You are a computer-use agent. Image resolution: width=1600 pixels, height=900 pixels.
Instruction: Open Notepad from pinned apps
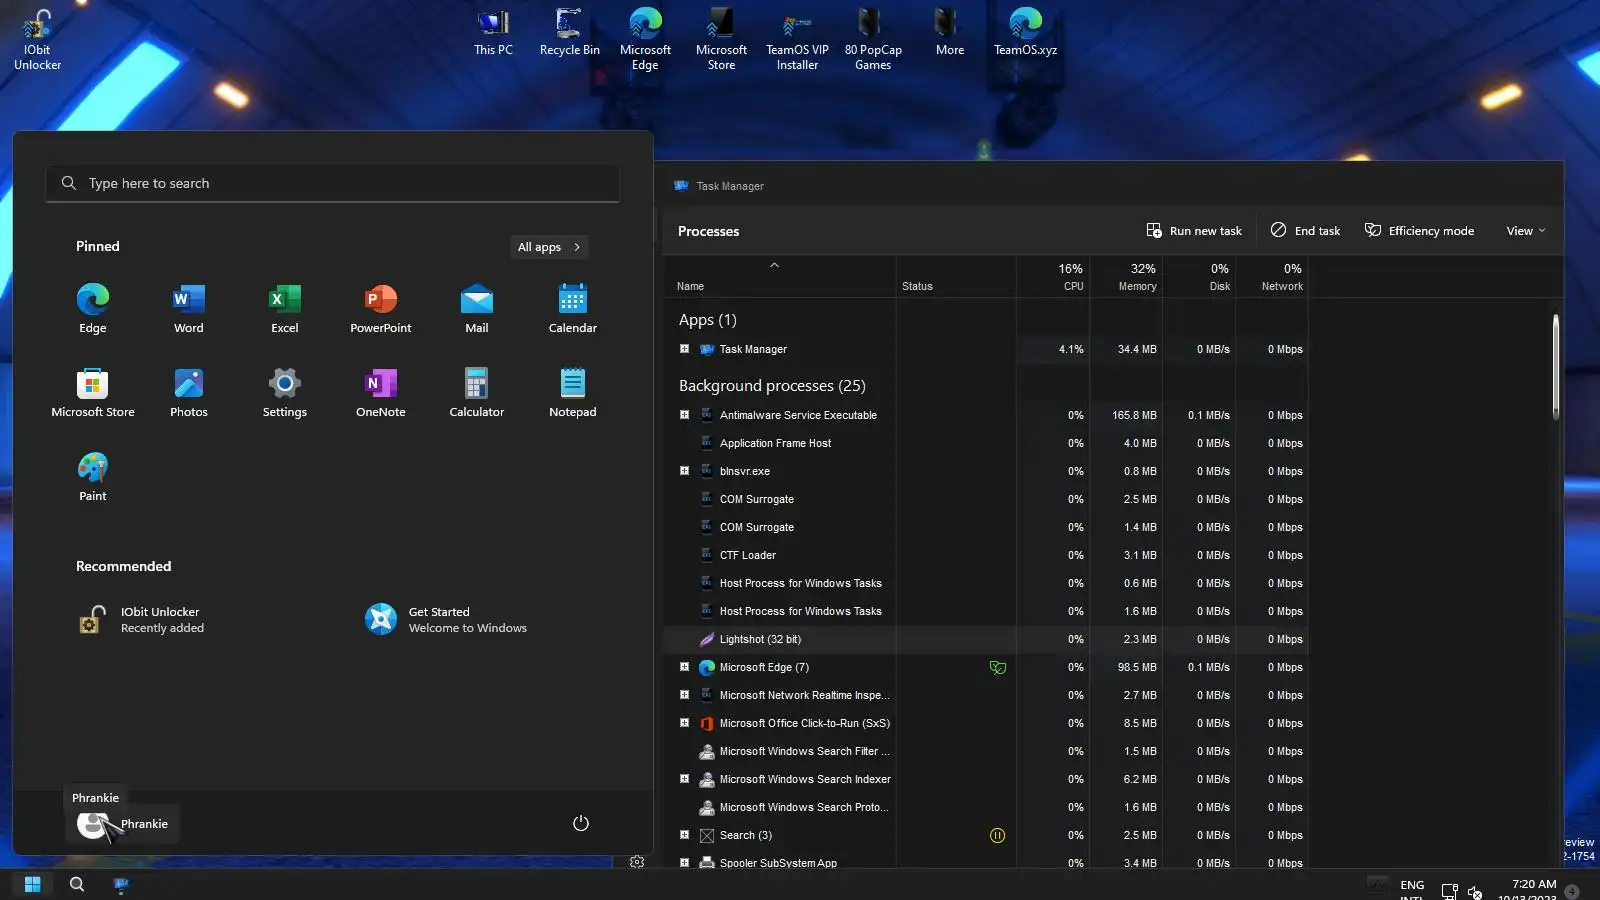coord(573,393)
